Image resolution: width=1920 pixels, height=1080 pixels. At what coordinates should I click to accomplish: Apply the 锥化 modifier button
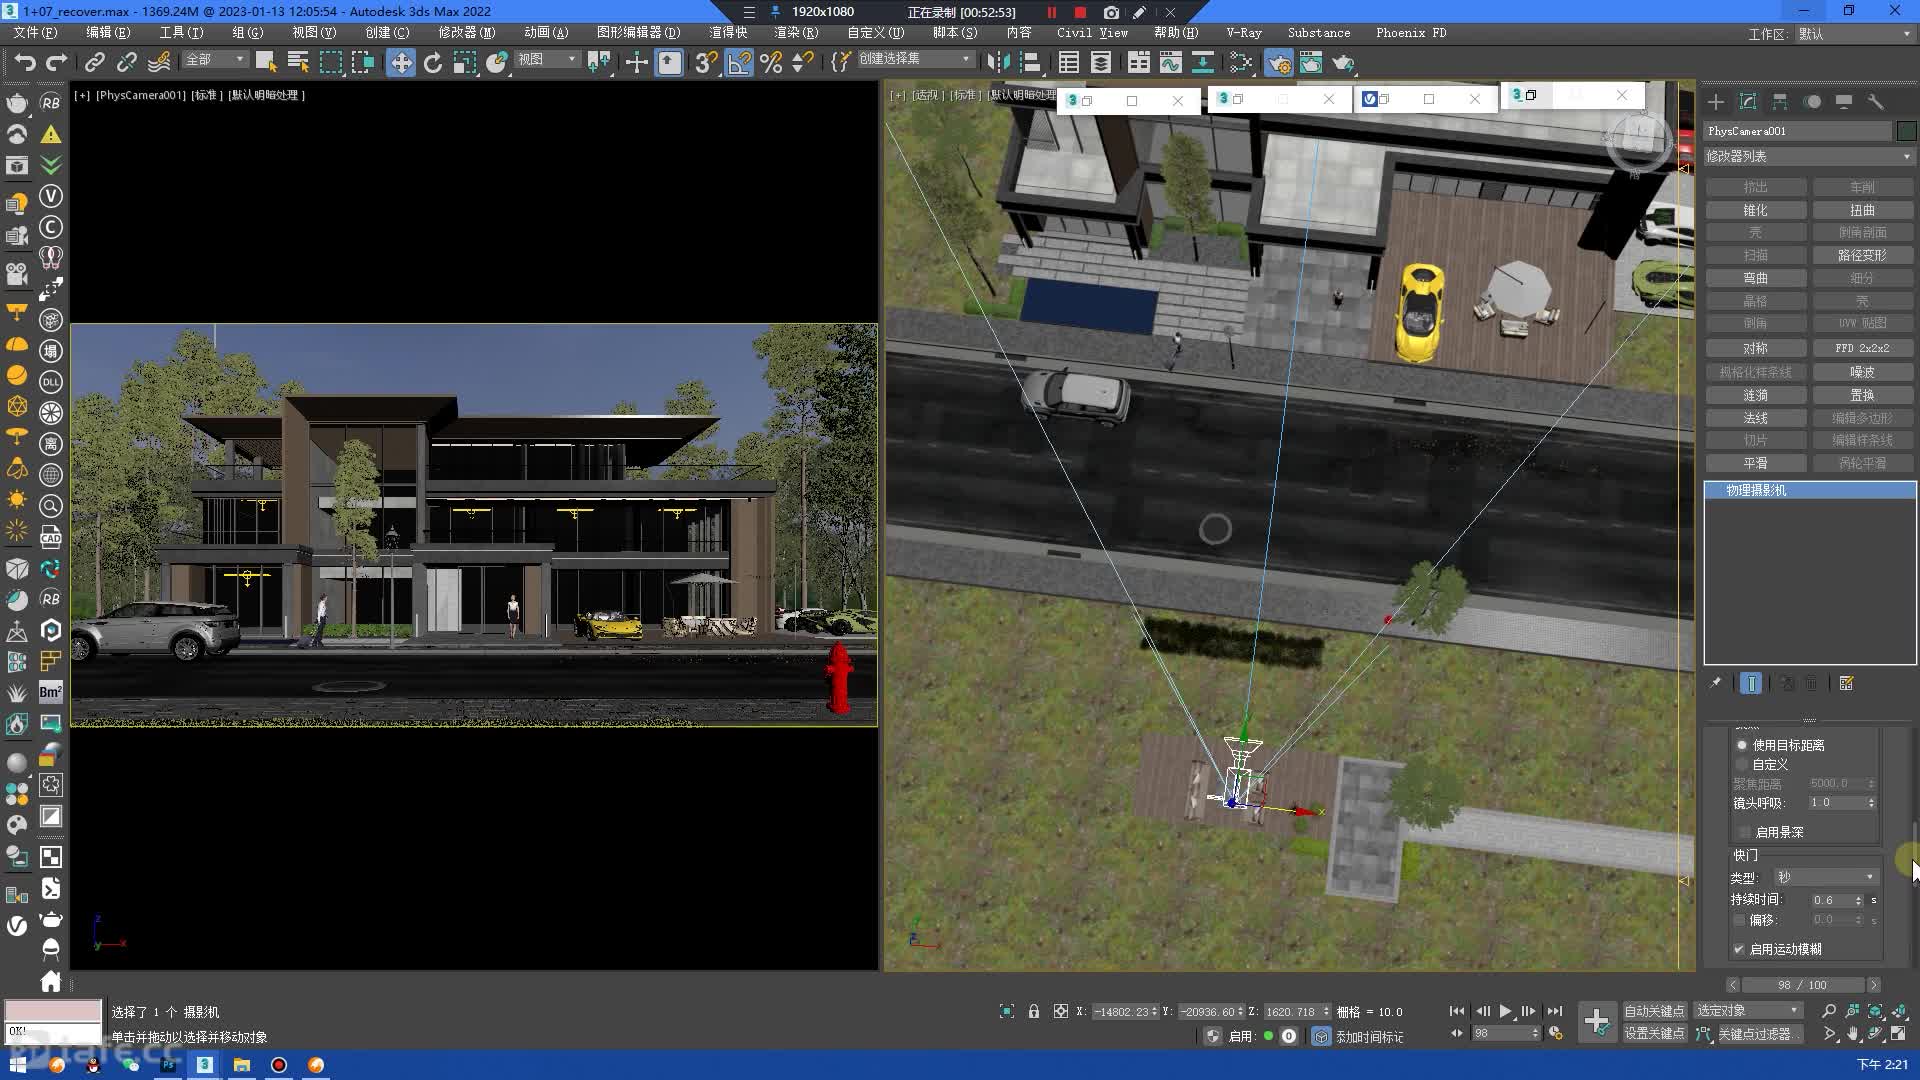[1756, 210]
